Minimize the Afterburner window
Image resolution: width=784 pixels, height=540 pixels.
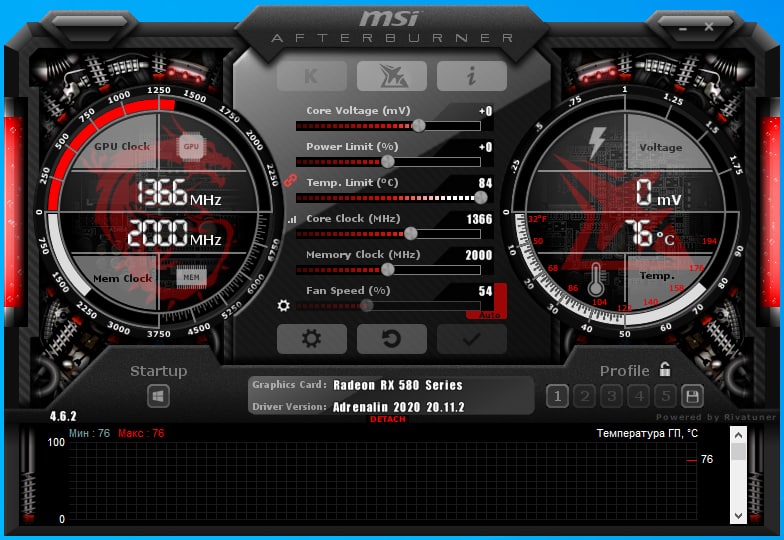(x=684, y=28)
